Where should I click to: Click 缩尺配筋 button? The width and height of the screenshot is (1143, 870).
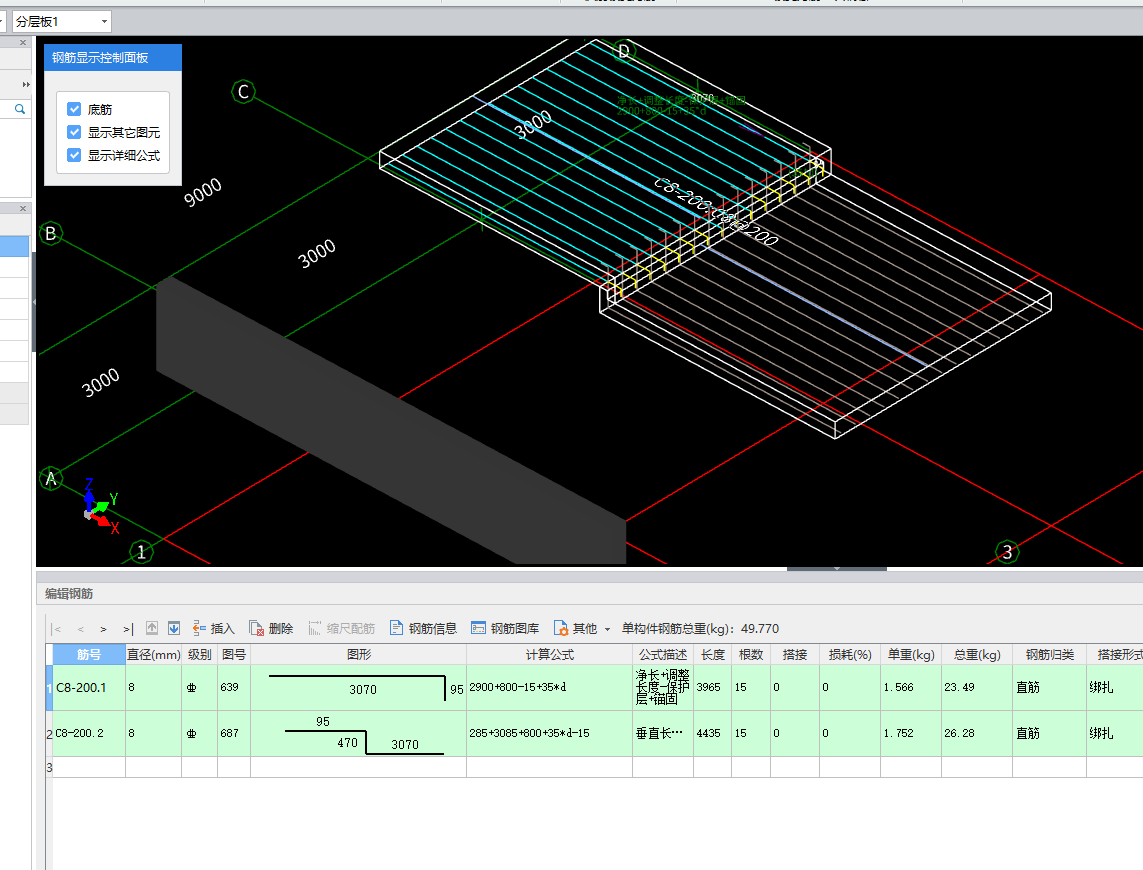pyautogui.click(x=341, y=629)
